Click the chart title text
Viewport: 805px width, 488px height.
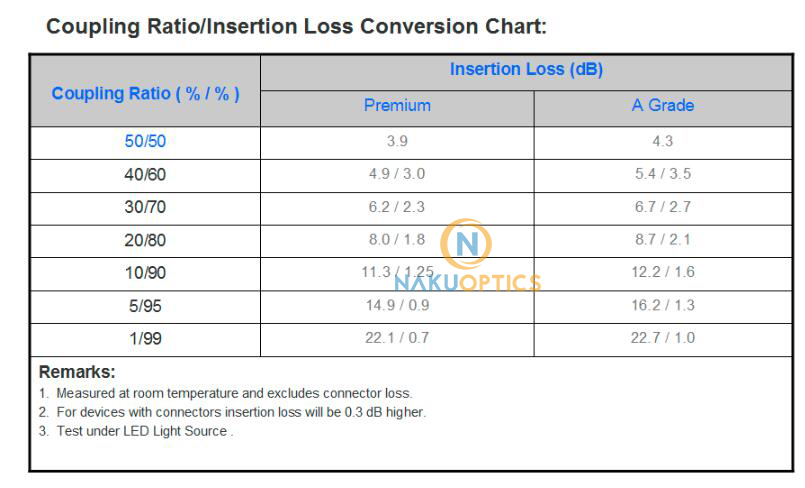(x=297, y=27)
